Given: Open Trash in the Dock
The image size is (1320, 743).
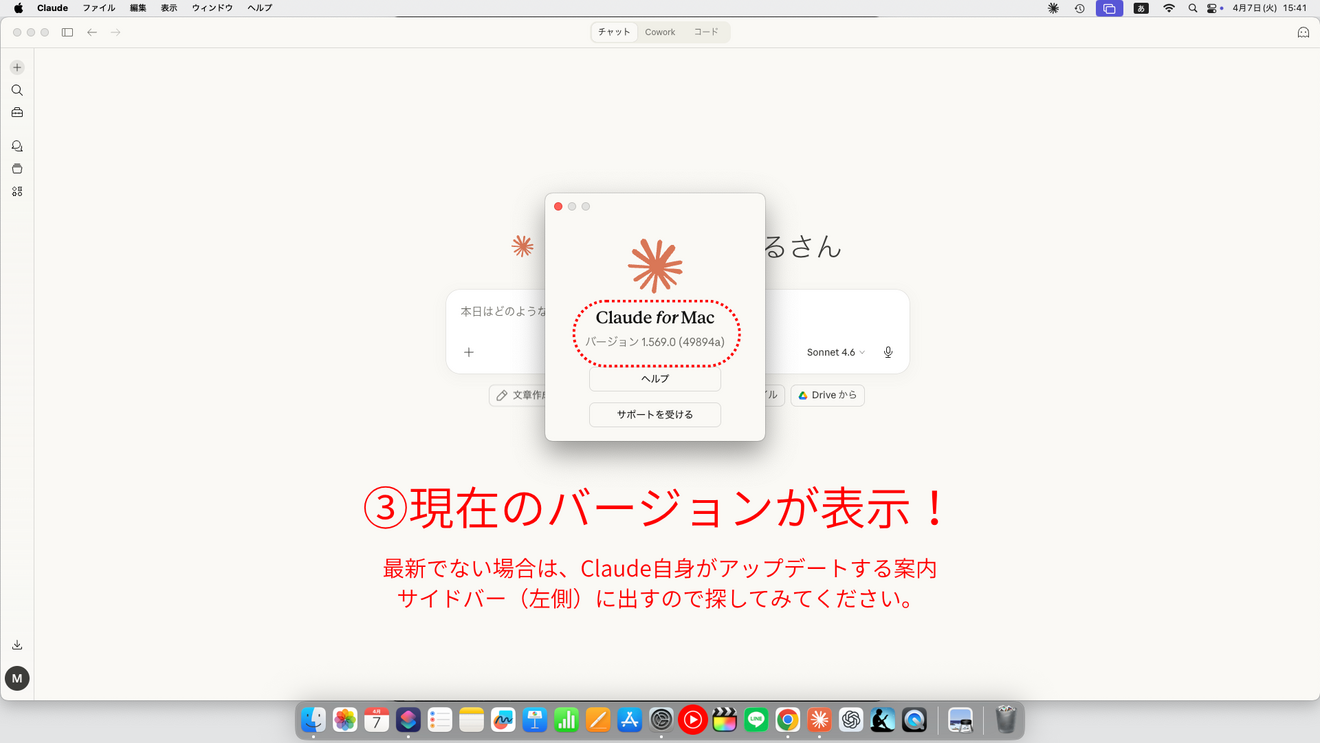Looking at the screenshot, I should [x=1006, y=719].
